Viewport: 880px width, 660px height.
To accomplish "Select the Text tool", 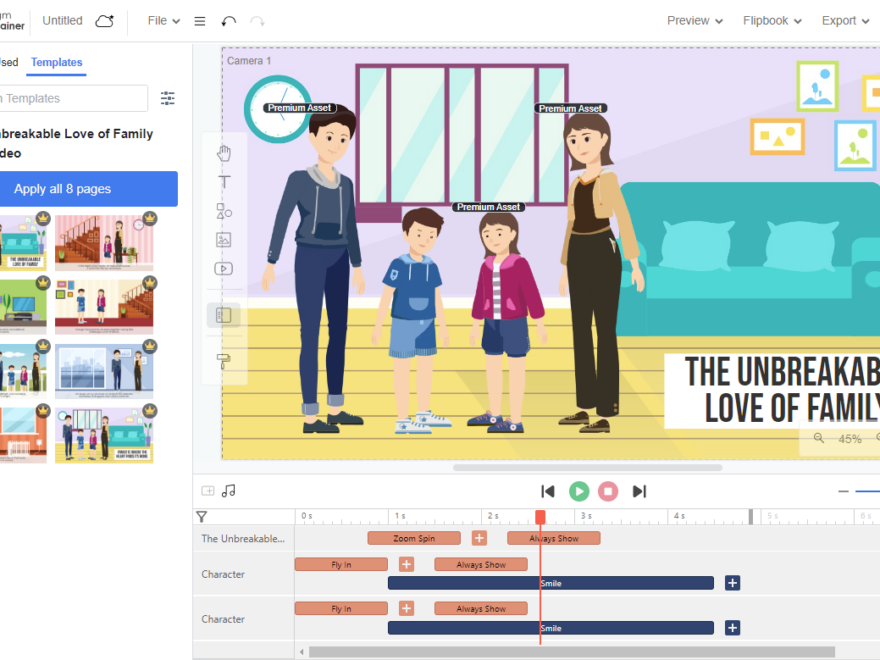I will [x=224, y=182].
